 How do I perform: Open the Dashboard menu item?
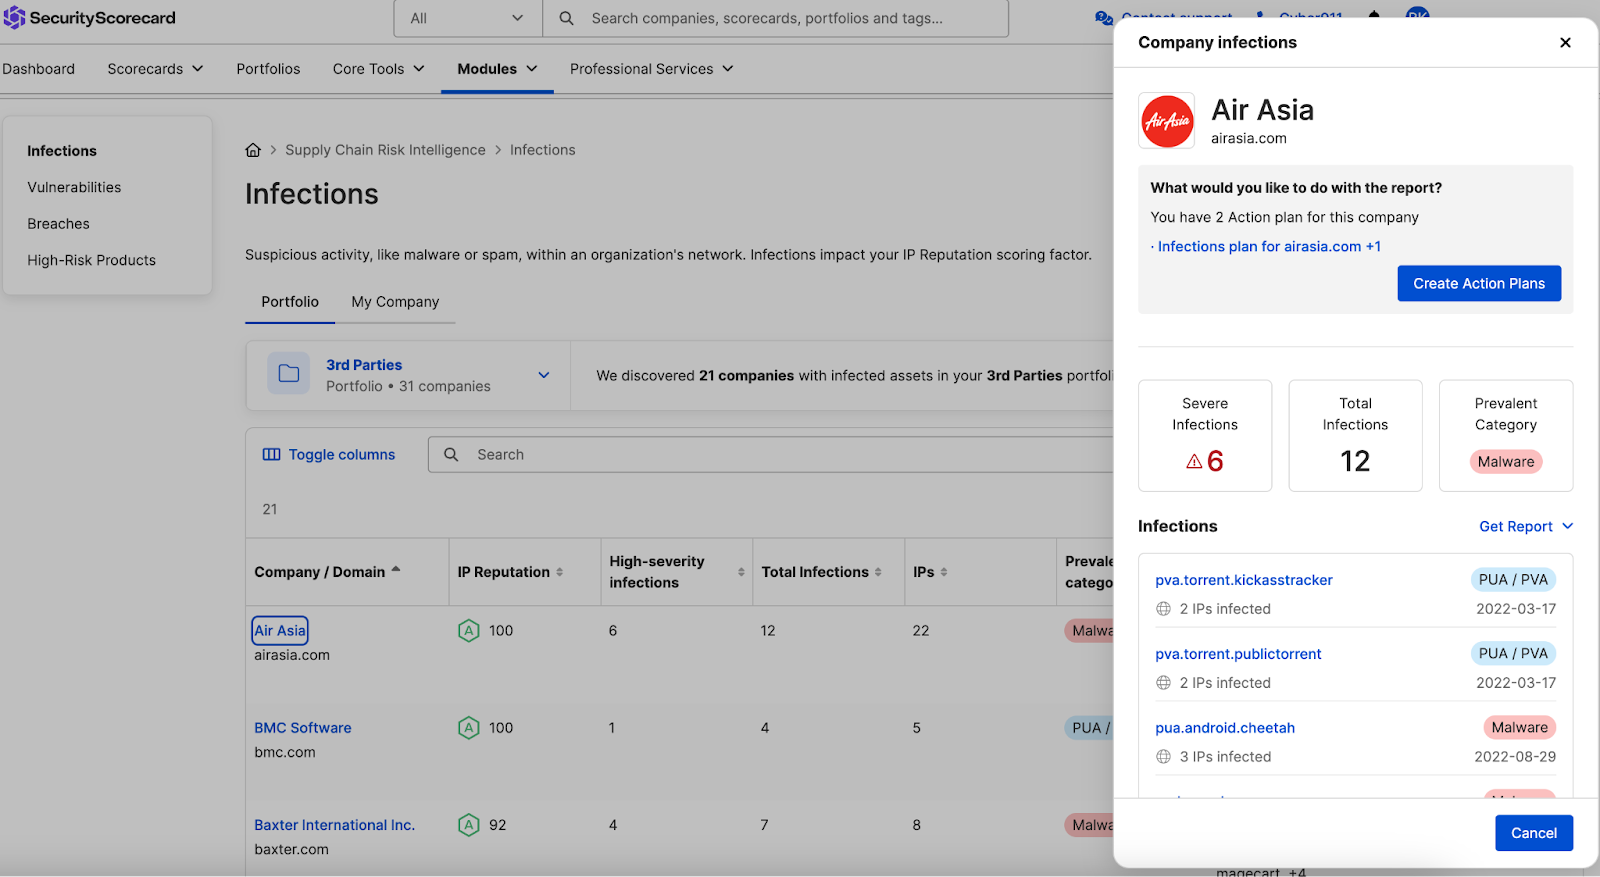click(x=38, y=69)
